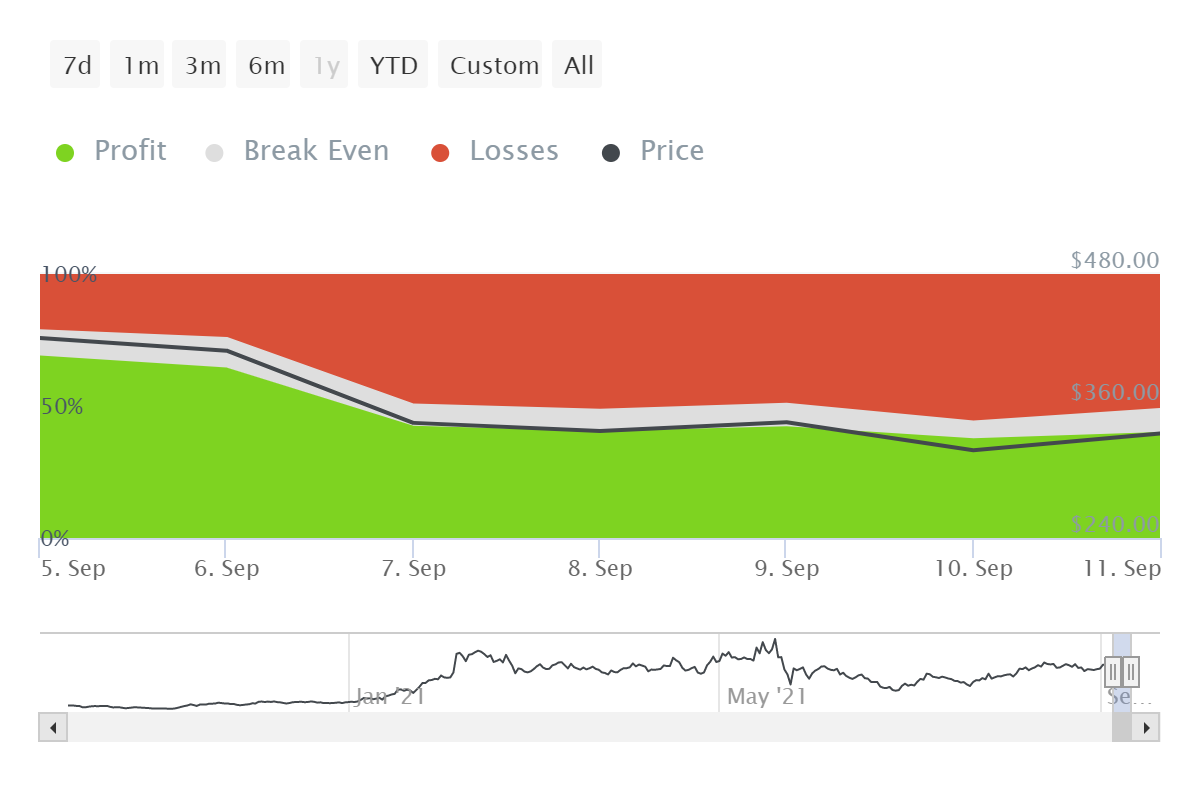Image resolution: width=1200 pixels, height=800 pixels.
Task: Click the left scroll arrow of the navigator
Action: pos(52,727)
